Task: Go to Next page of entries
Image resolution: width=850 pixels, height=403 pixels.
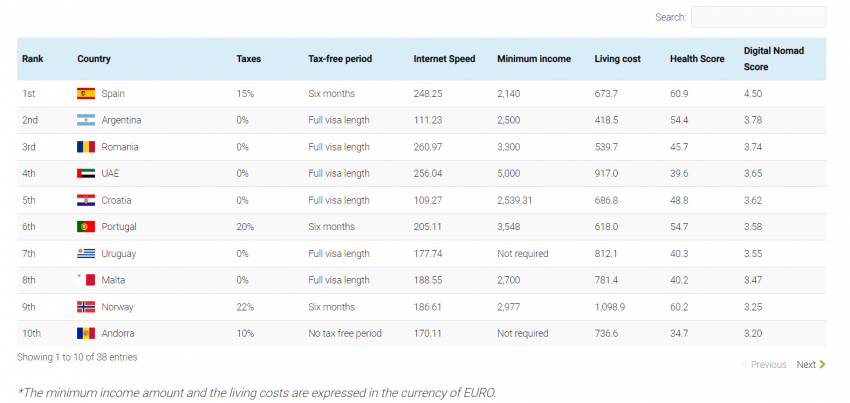Action: click(x=810, y=365)
